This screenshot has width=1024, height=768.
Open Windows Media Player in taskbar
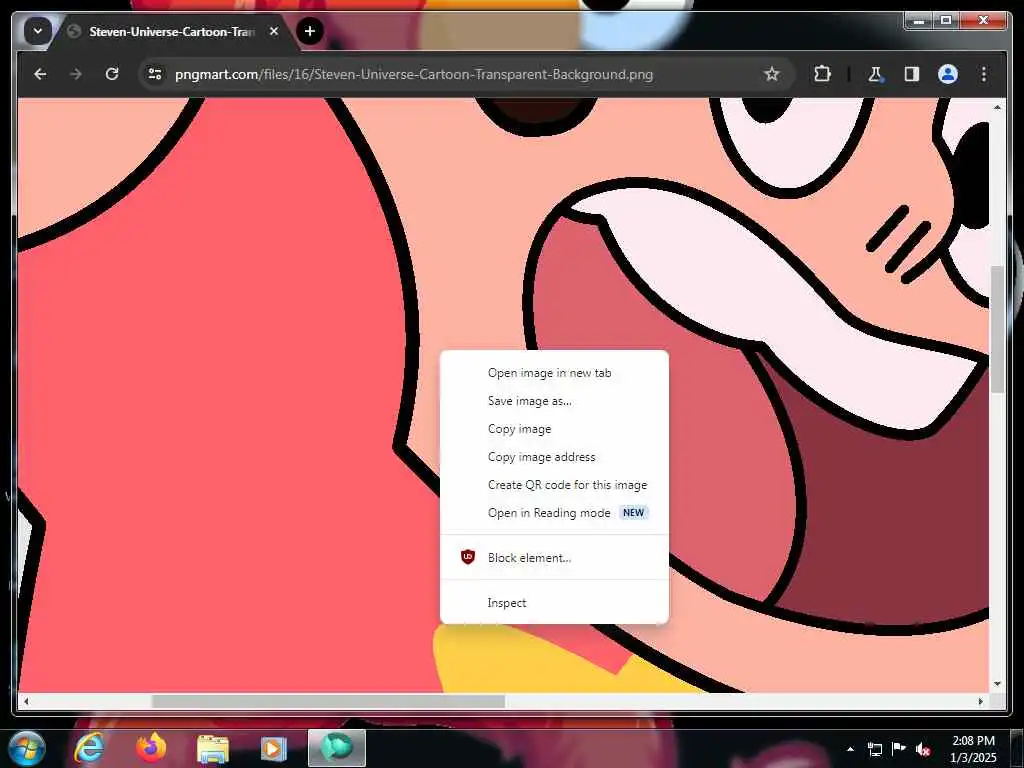tap(274, 748)
